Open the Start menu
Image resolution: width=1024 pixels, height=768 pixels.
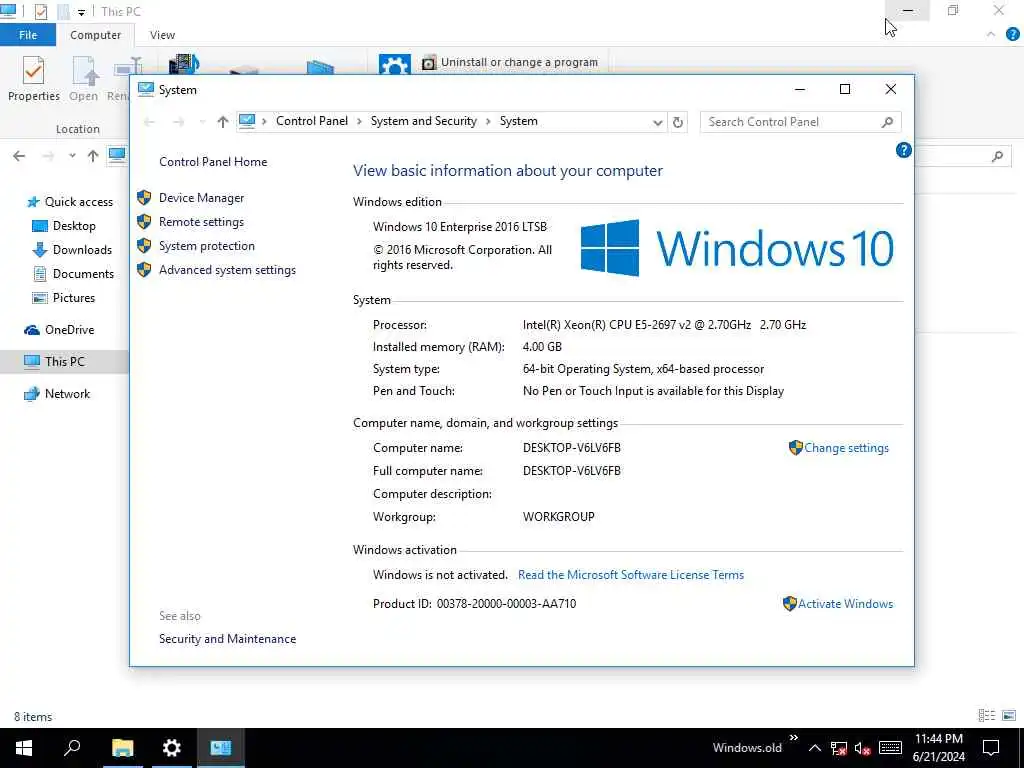tap(24, 748)
